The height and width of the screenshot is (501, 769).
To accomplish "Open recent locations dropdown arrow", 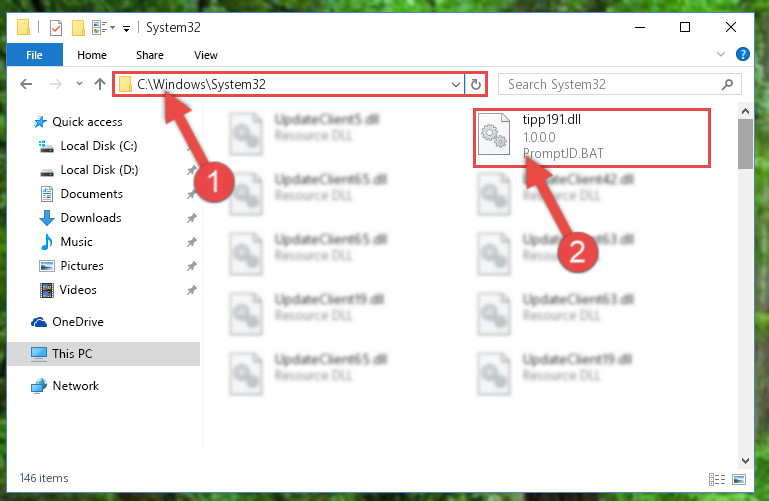I will point(79,84).
